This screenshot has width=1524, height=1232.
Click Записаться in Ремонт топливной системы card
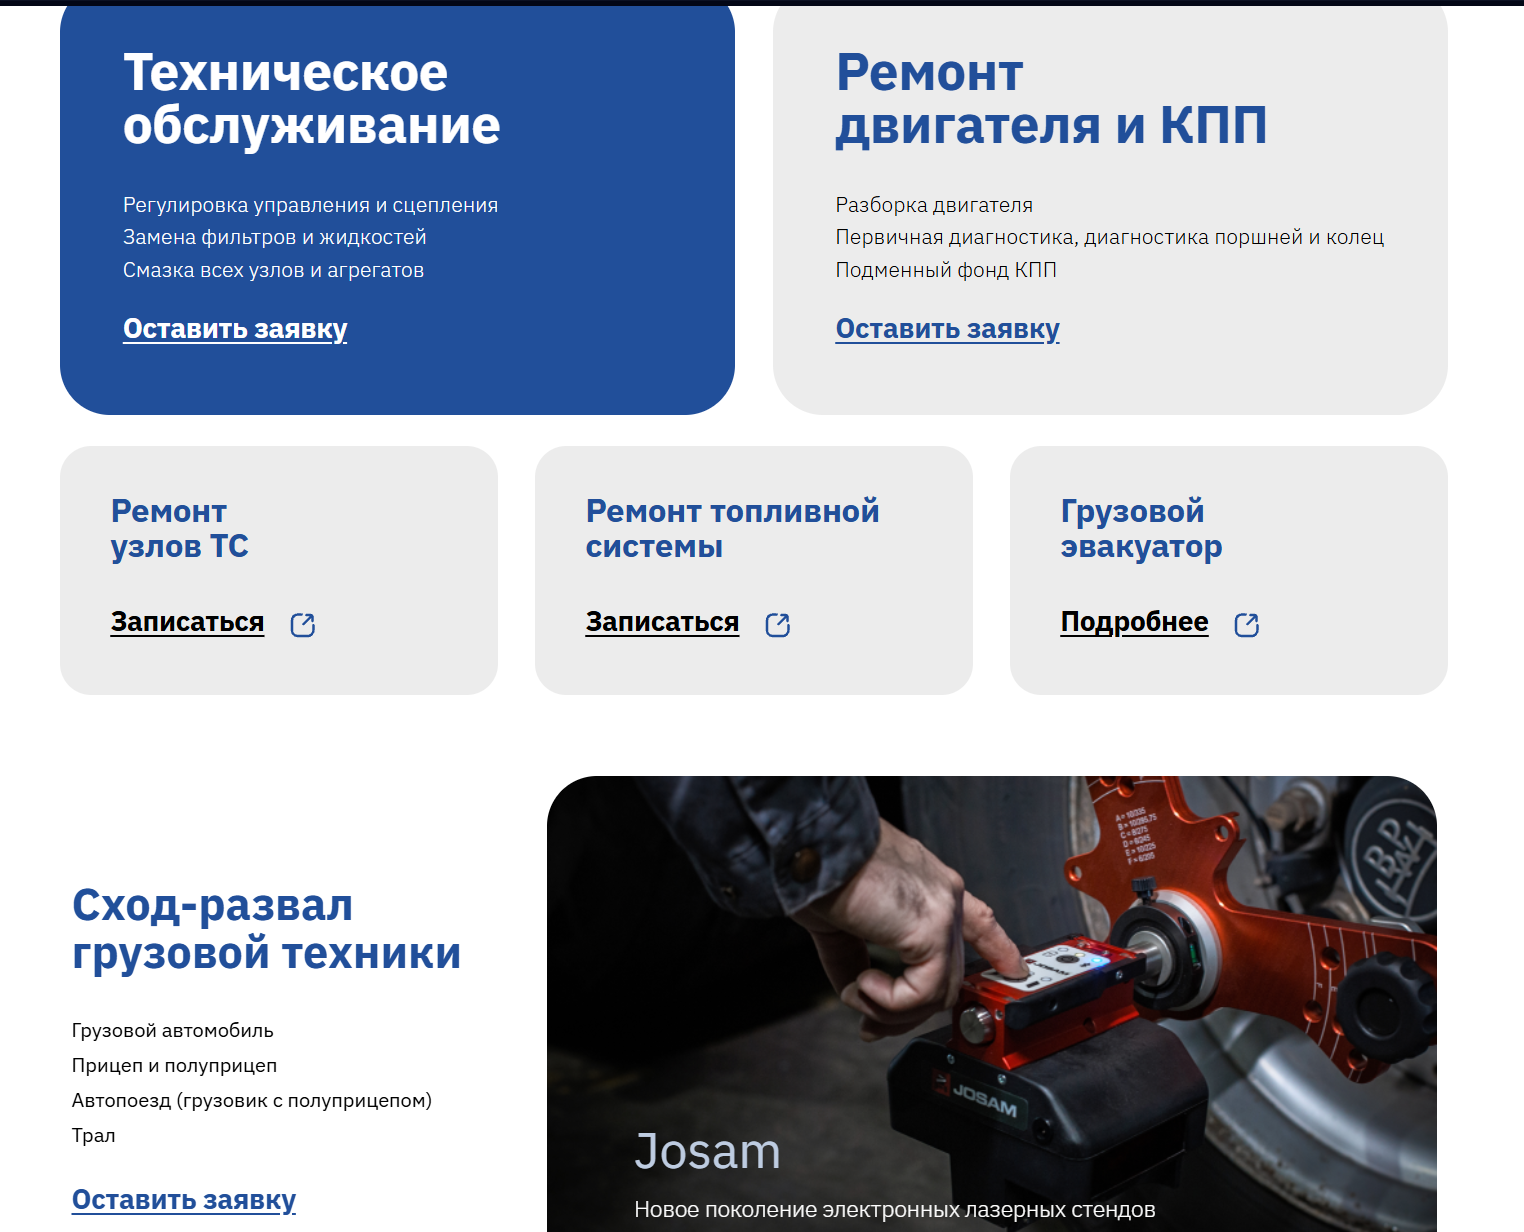[662, 622]
